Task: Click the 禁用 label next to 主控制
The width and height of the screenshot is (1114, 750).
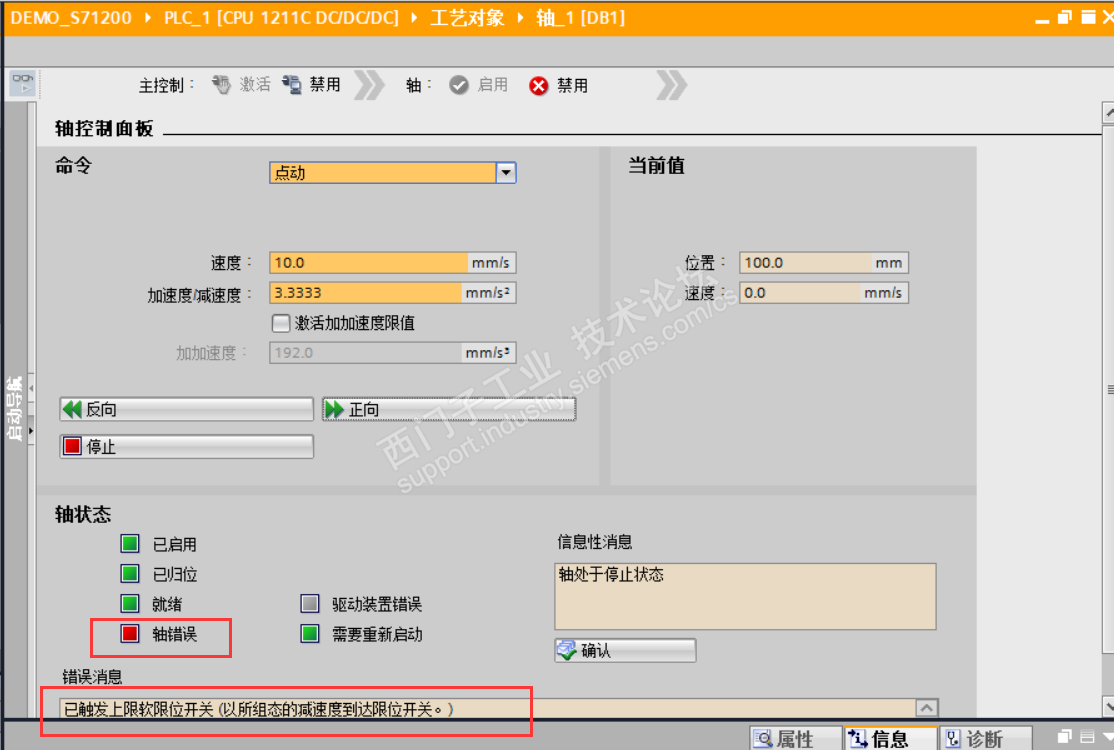Action: point(325,85)
